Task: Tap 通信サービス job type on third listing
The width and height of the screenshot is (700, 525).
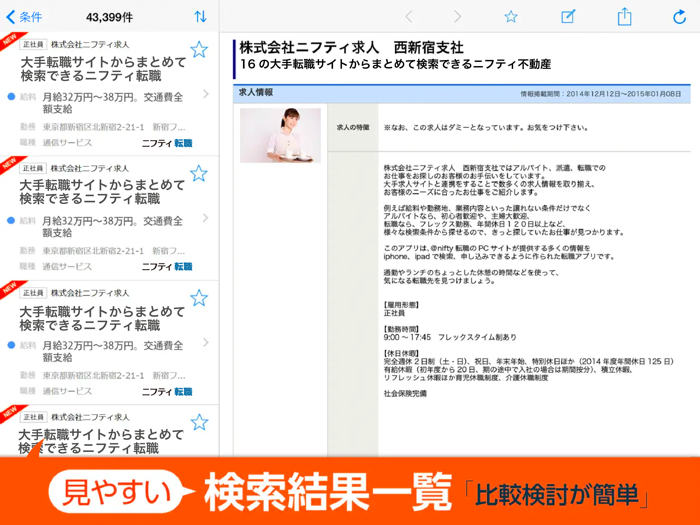Action: (67, 392)
